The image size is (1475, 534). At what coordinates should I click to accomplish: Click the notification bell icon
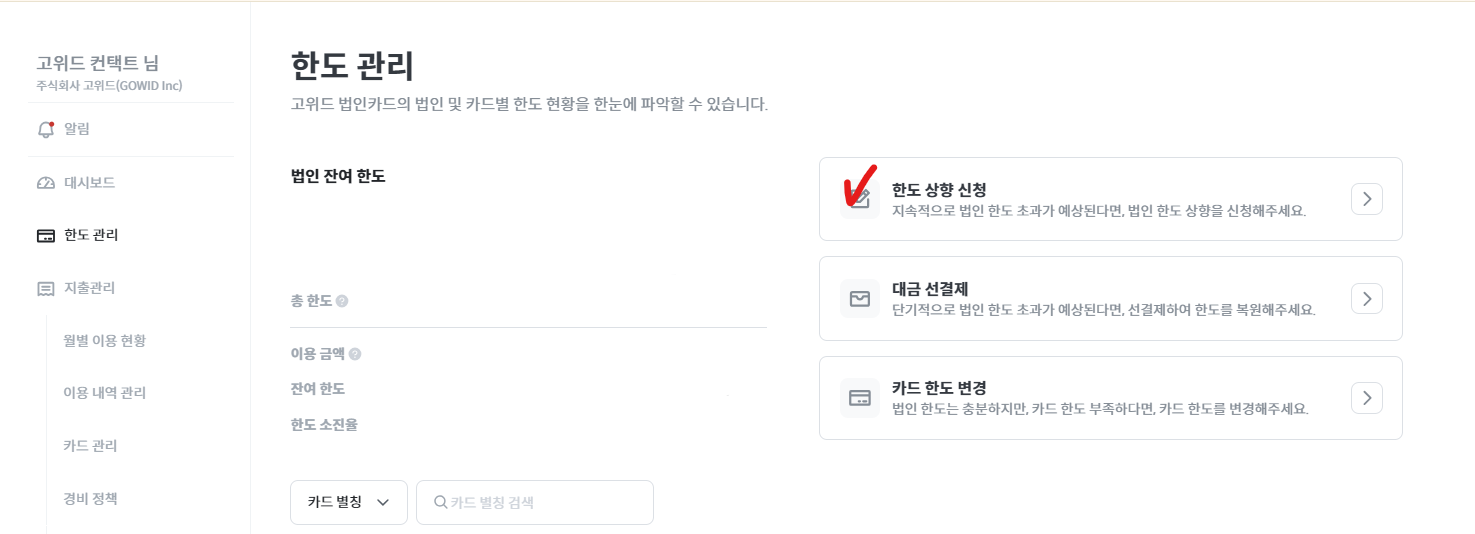[45, 130]
